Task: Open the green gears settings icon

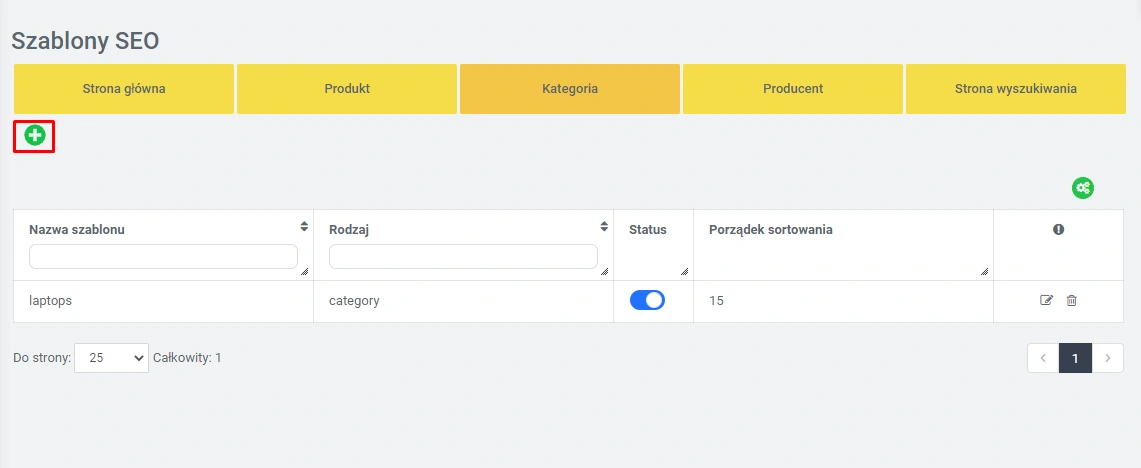Action: click(x=1083, y=187)
